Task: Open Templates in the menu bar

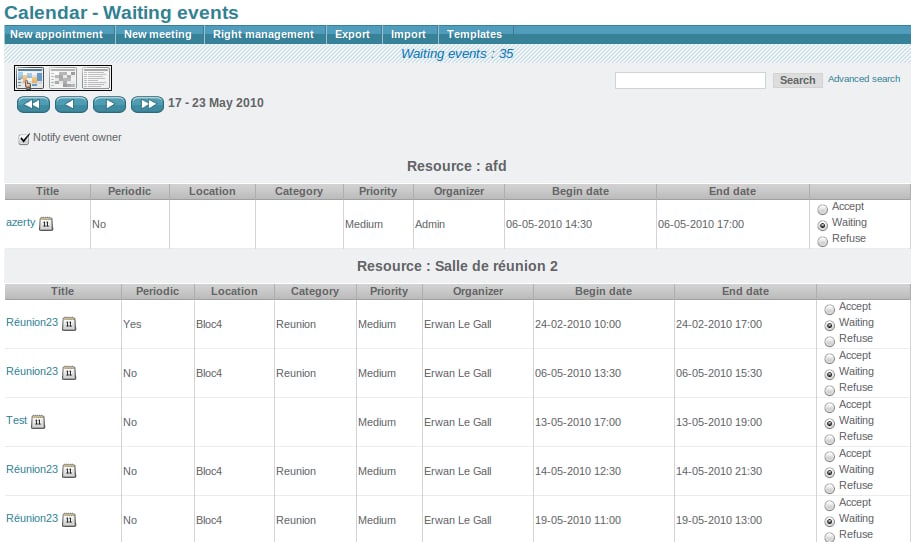Action: click(x=474, y=34)
